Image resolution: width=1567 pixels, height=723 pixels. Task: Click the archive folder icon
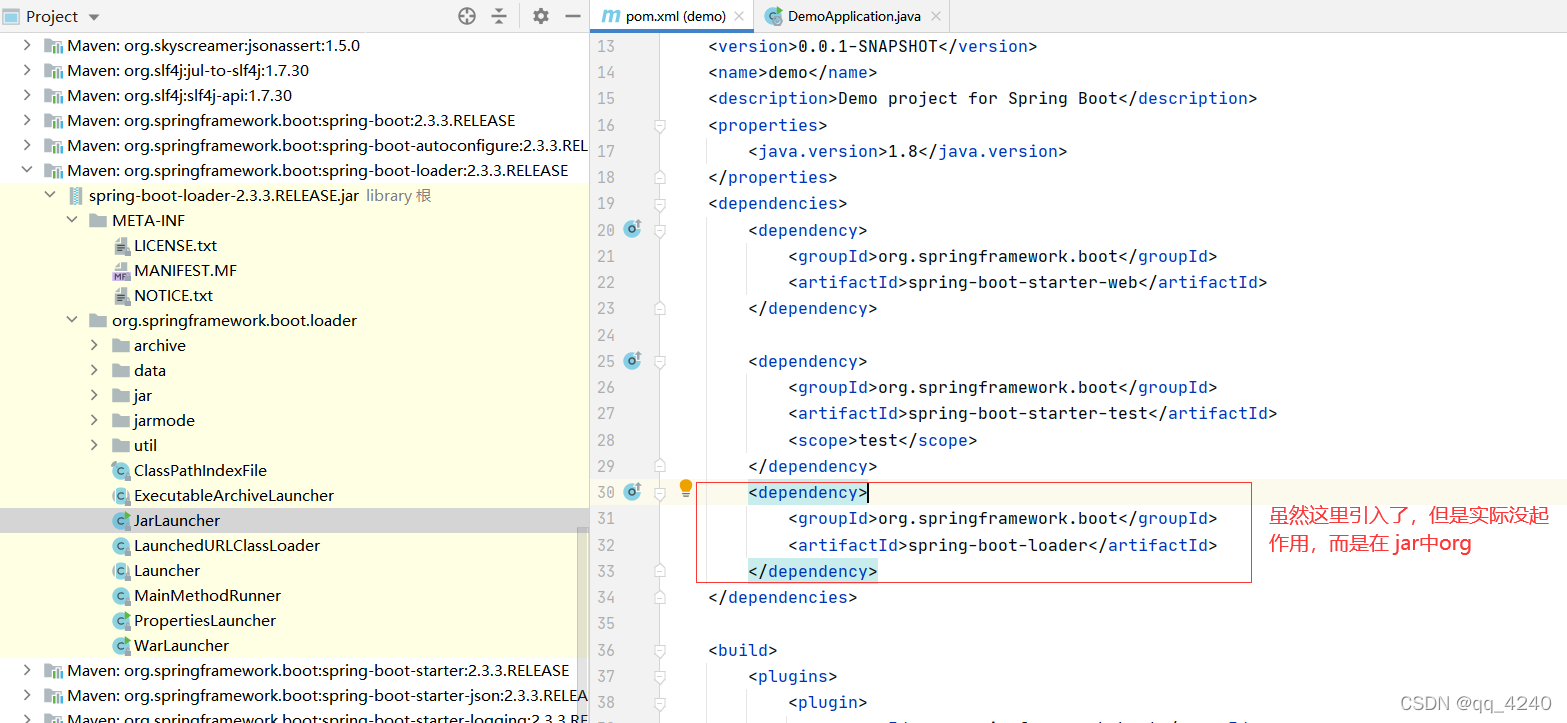[121, 346]
